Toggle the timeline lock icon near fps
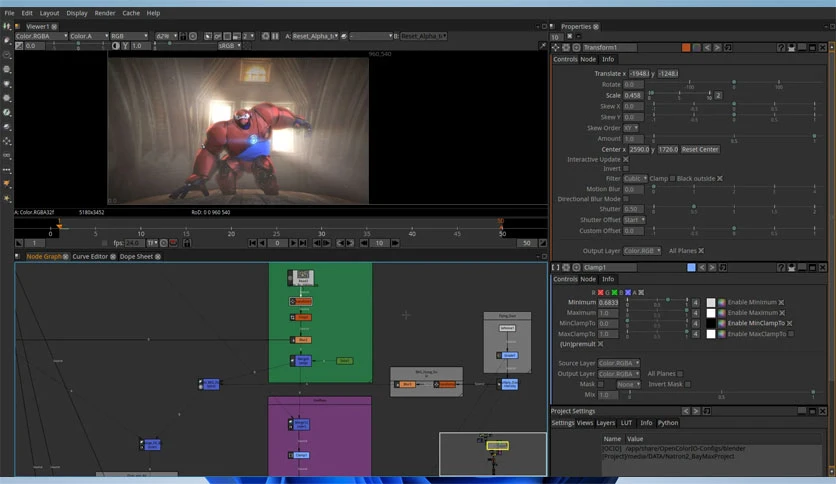The width and height of the screenshot is (836, 484). pos(187,243)
